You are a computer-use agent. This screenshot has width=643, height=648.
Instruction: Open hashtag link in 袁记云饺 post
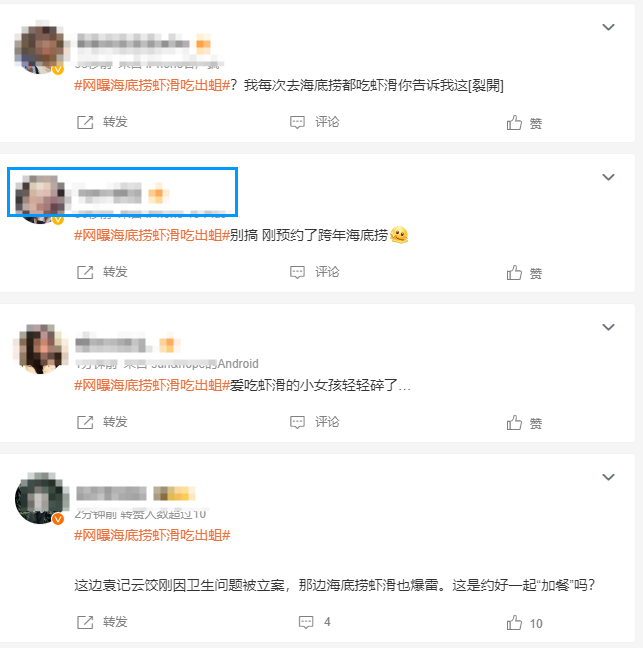pyautogui.click(x=152, y=536)
